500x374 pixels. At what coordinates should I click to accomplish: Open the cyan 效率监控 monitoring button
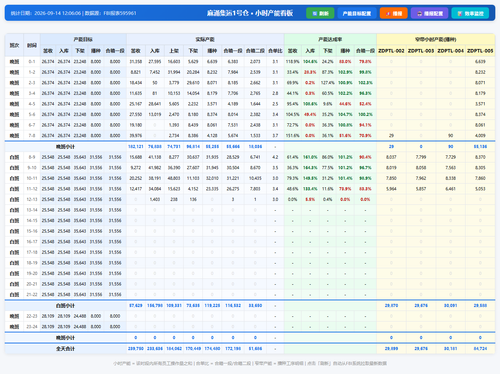(x=470, y=13)
